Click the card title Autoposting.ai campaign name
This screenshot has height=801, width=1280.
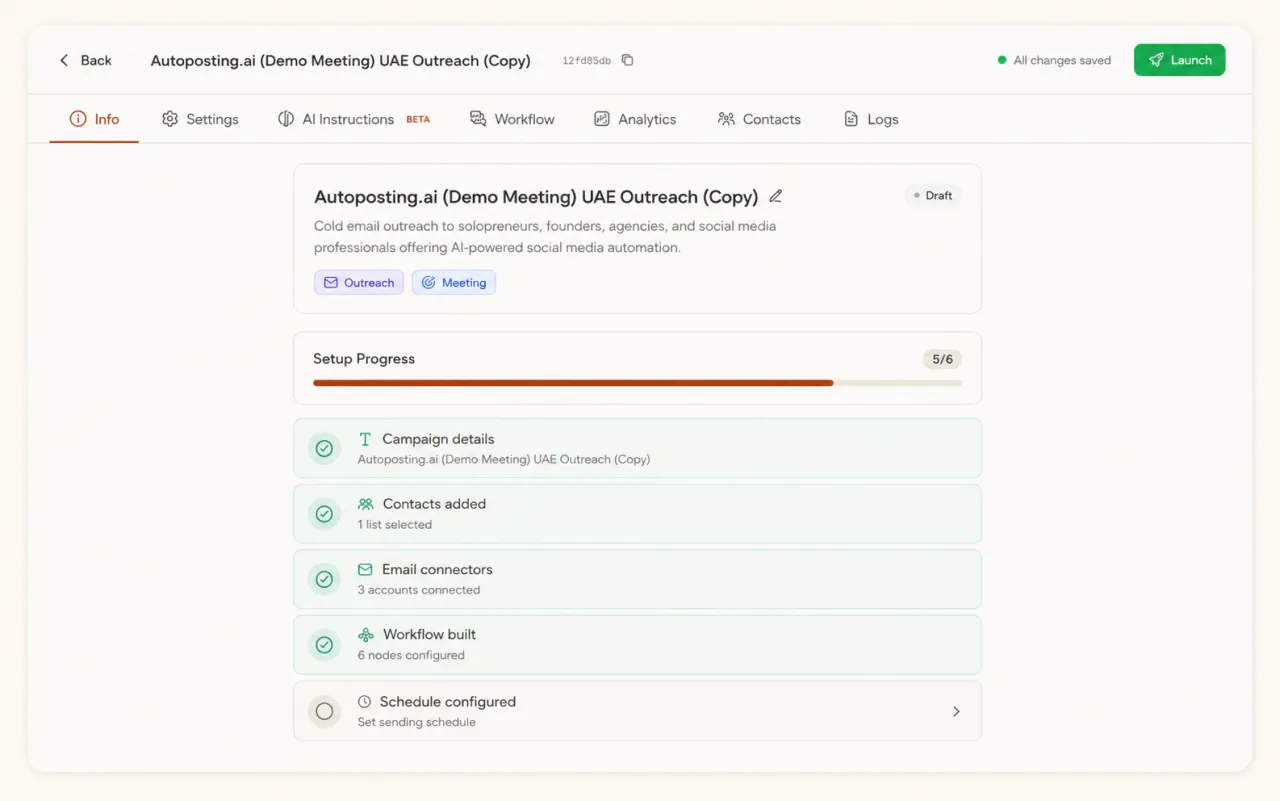(x=536, y=196)
